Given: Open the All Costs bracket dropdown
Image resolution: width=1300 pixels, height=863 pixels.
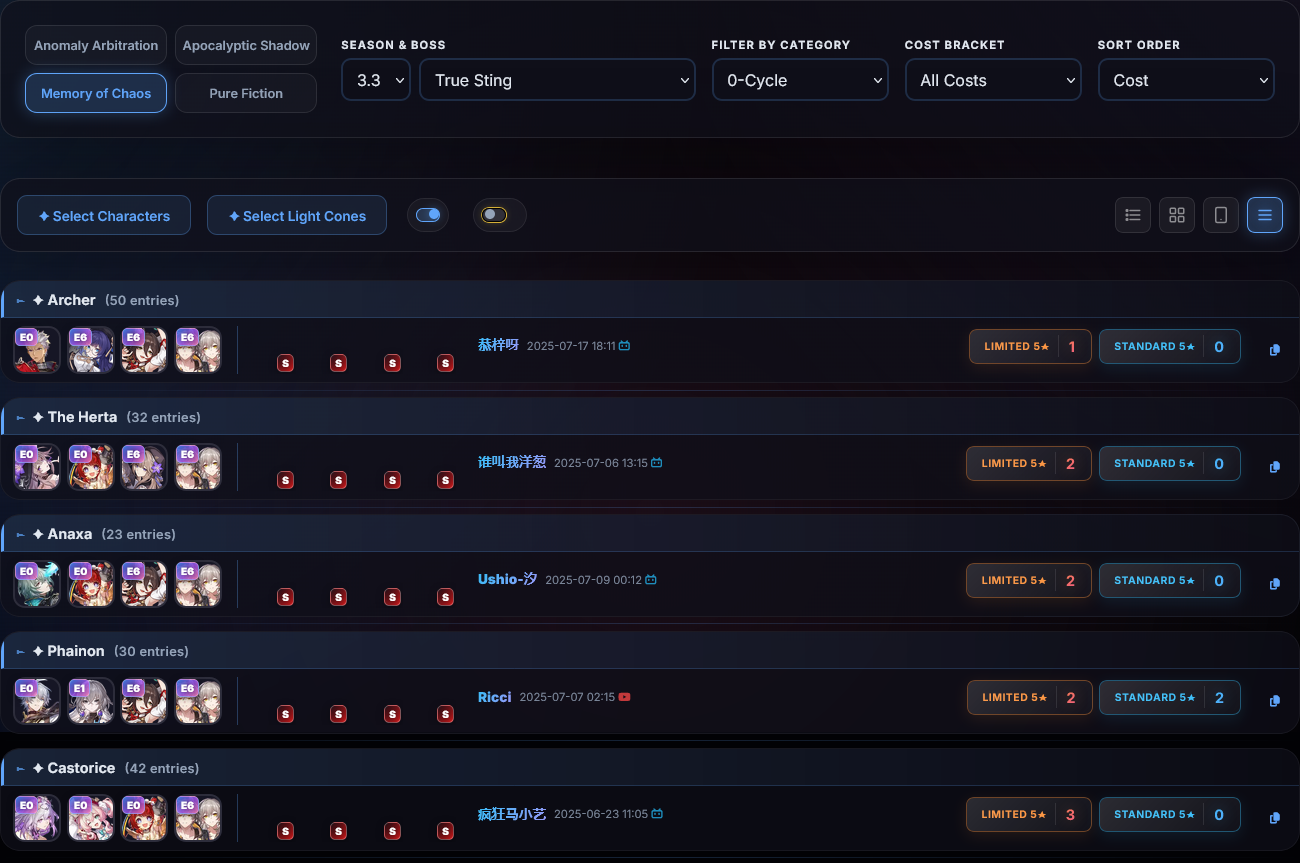Looking at the screenshot, I should coord(993,80).
